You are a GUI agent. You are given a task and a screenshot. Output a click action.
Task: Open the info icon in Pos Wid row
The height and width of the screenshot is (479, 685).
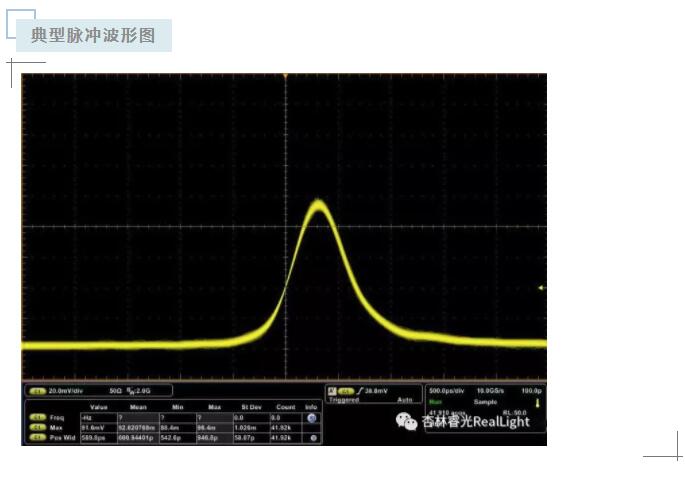pyautogui.click(x=312, y=438)
